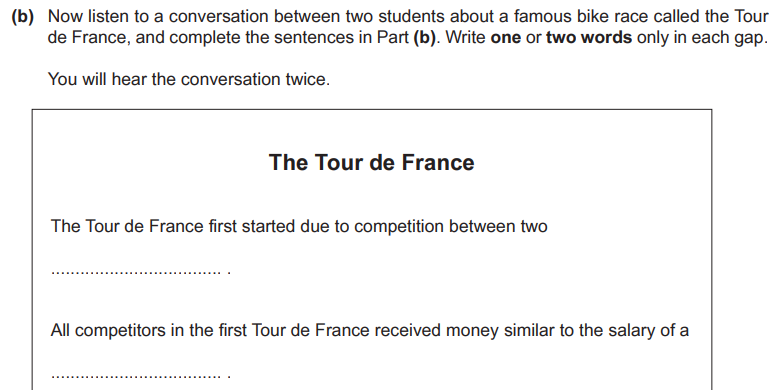Image resolution: width=775 pixels, height=390 pixels.
Task: Click the bold word 'one' in instructions
Action: coord(506,38)
